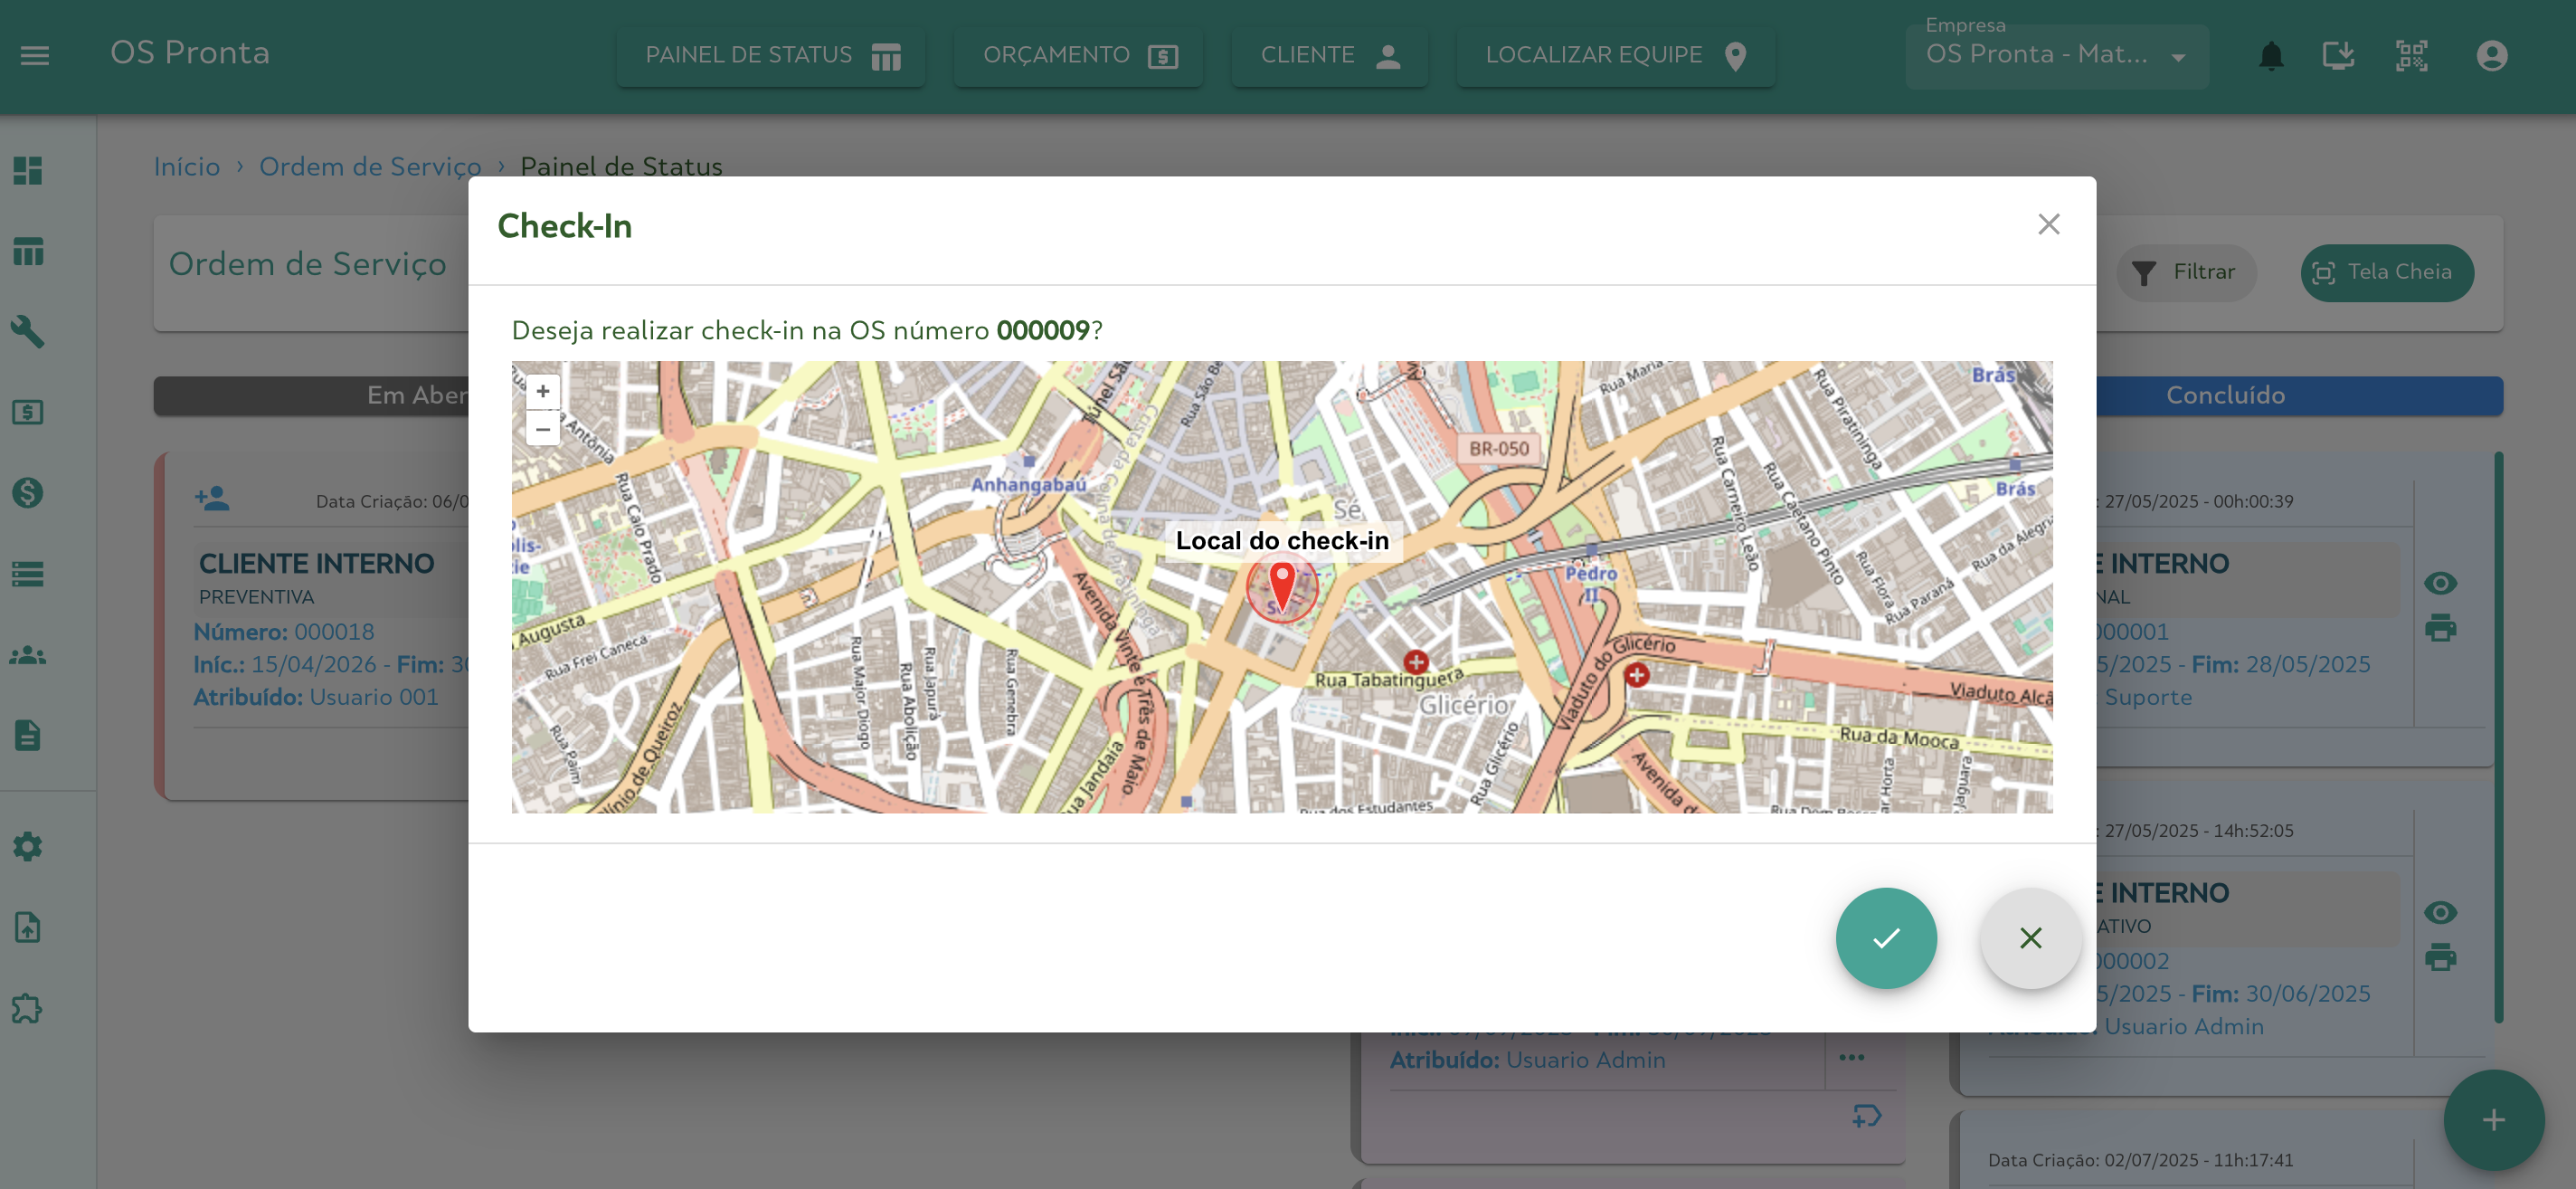Toggle Tela Cheia fullscreen mode
2576x1189 pixels.
tap(2387, 272)
